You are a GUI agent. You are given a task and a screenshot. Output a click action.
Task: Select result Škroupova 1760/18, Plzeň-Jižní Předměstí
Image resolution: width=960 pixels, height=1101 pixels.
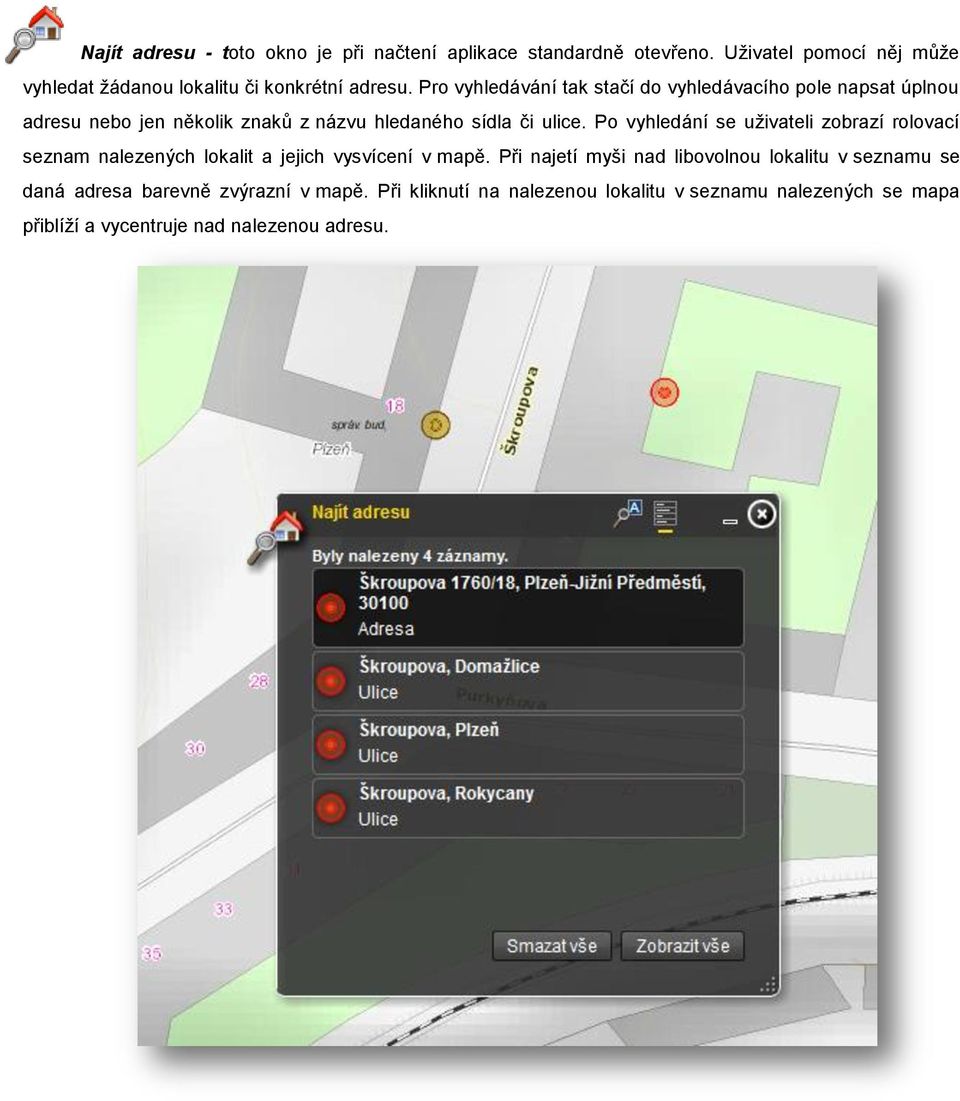tap(527, 607)
